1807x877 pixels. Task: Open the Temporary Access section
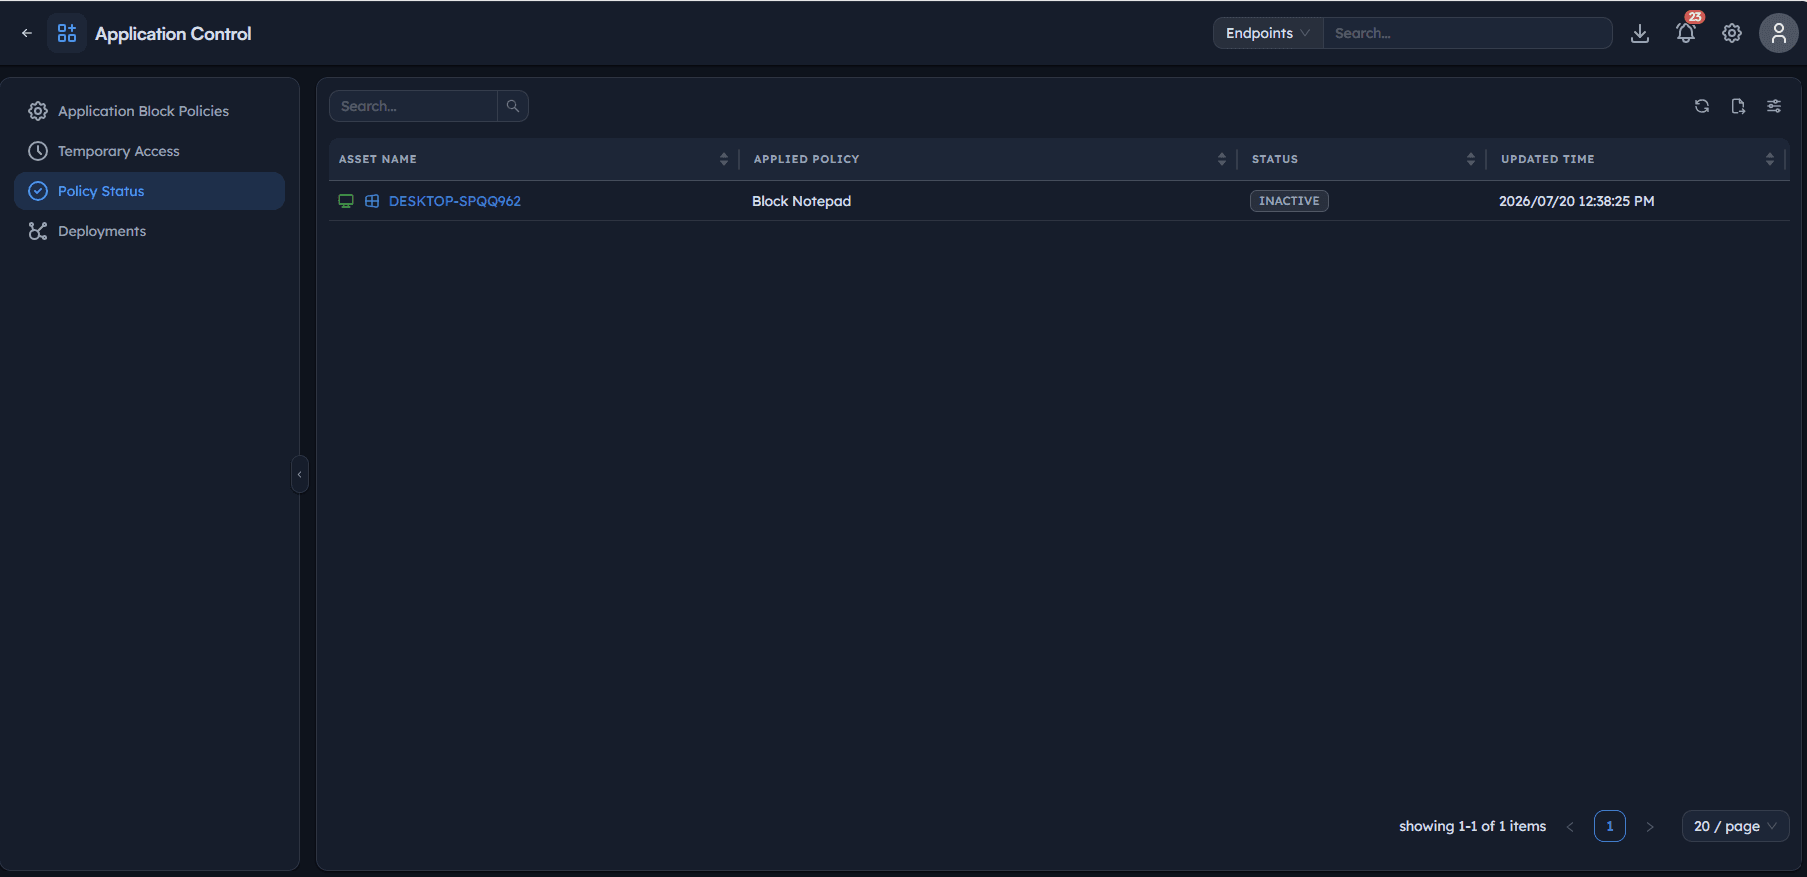point(149,151)
